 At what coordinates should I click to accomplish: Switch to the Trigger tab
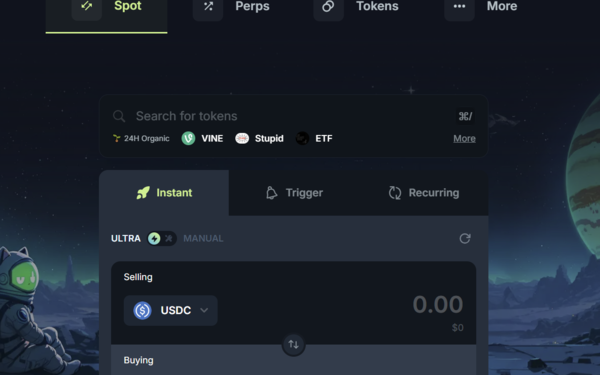tap(294, 193)
